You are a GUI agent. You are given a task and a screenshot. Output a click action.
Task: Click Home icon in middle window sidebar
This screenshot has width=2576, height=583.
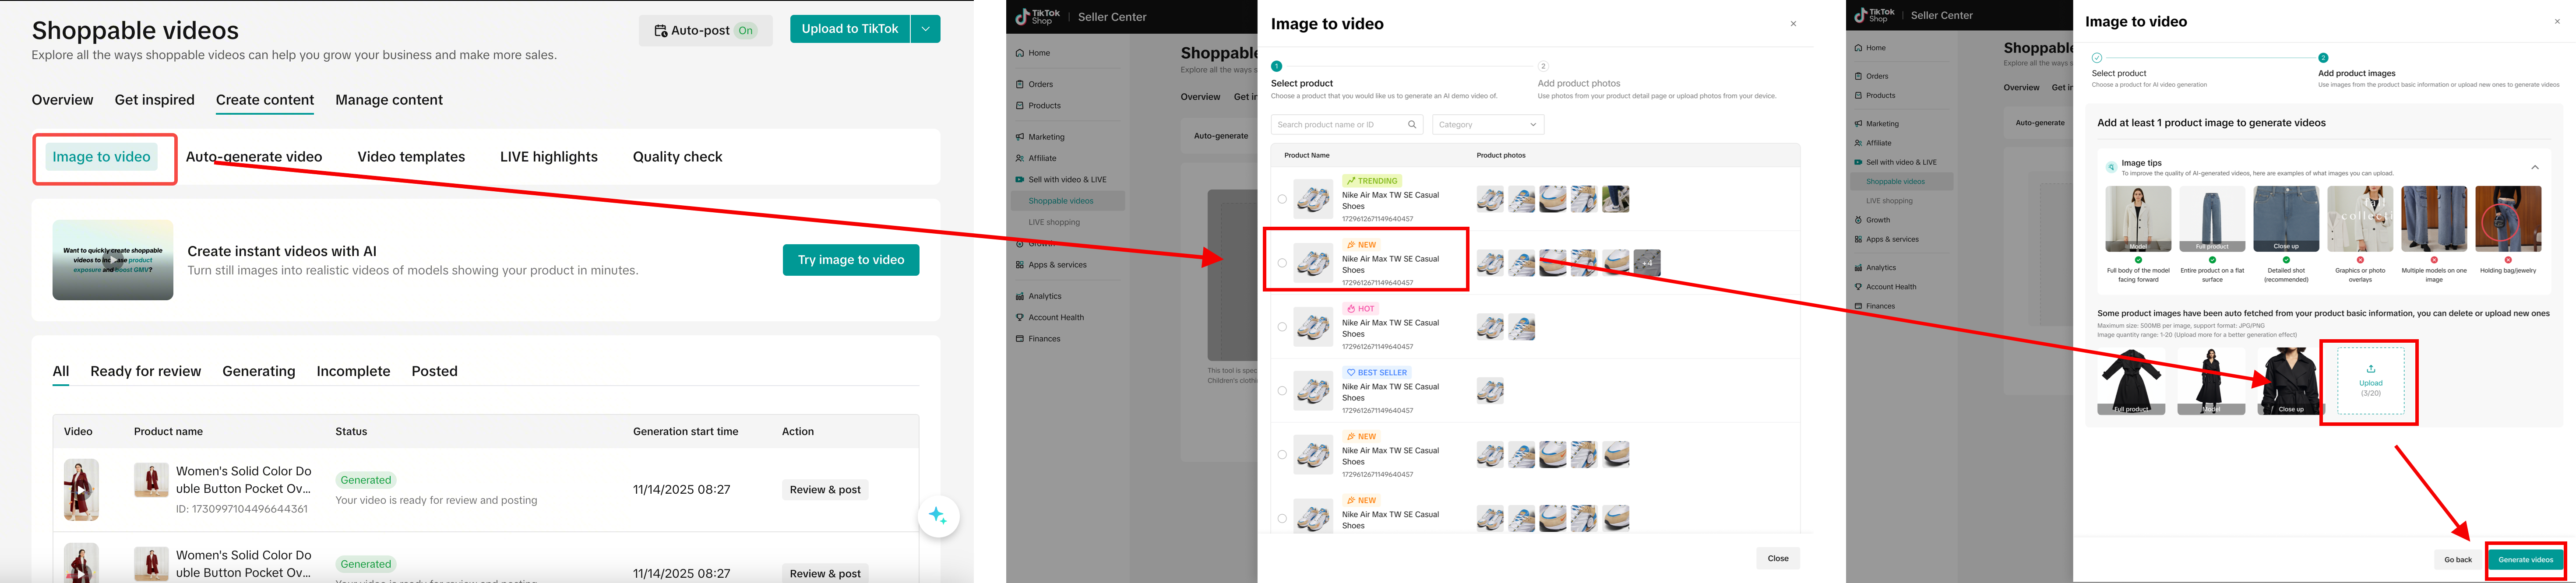pos(1019,53)
